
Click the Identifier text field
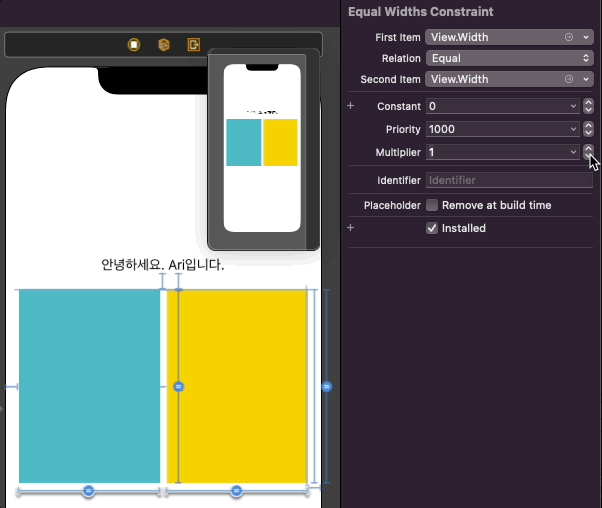pos(509,180)
